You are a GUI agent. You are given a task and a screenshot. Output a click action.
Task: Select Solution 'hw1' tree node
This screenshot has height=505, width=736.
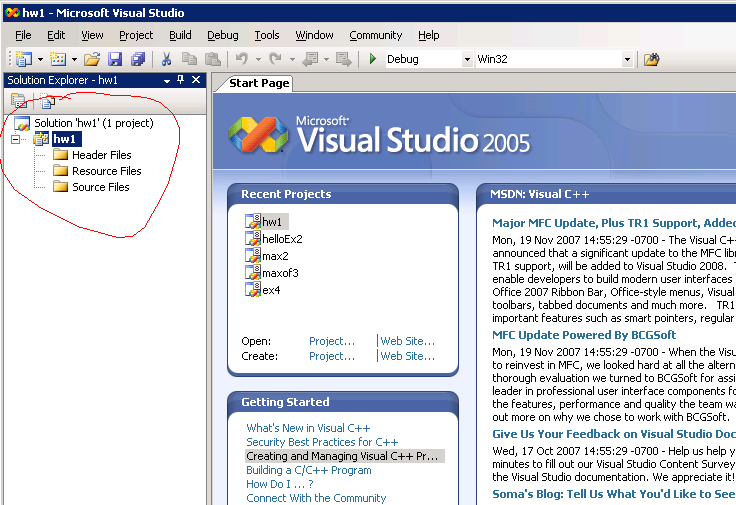pyautogui.click(x=94, y=123)
